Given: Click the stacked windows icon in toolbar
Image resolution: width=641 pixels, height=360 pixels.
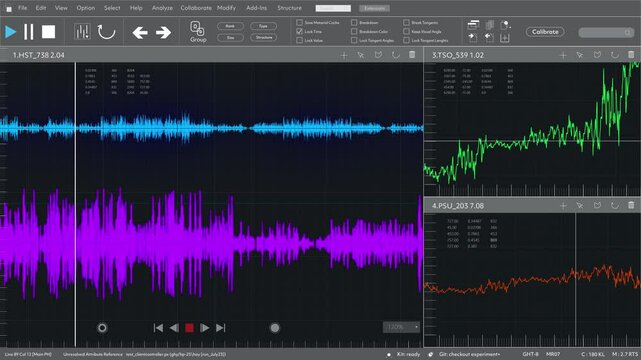Looking at the screenshot, I should coord(473,25).
